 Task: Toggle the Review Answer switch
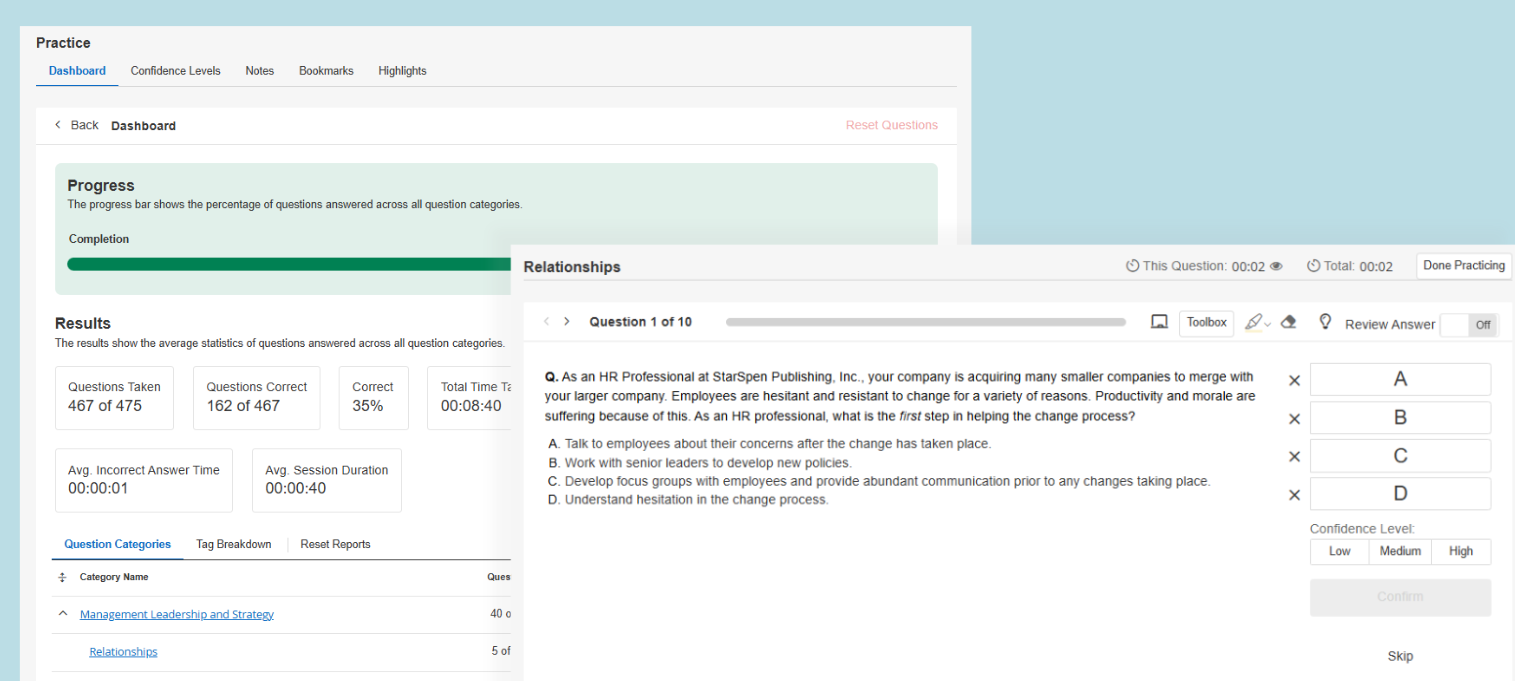tap(1469, 325)
